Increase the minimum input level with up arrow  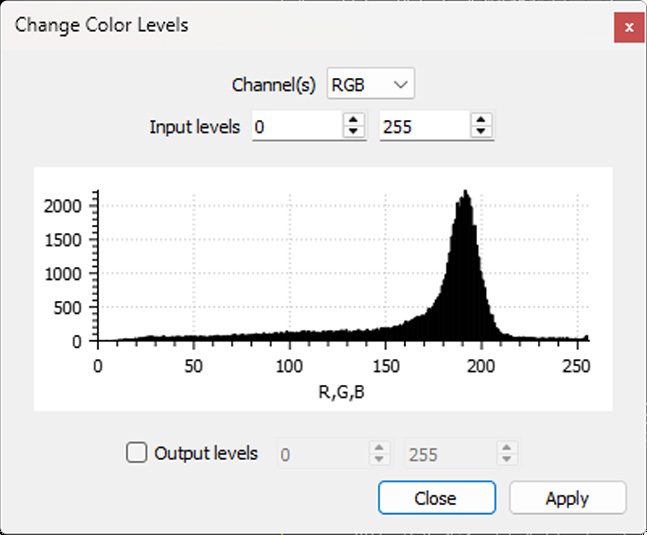354,121
